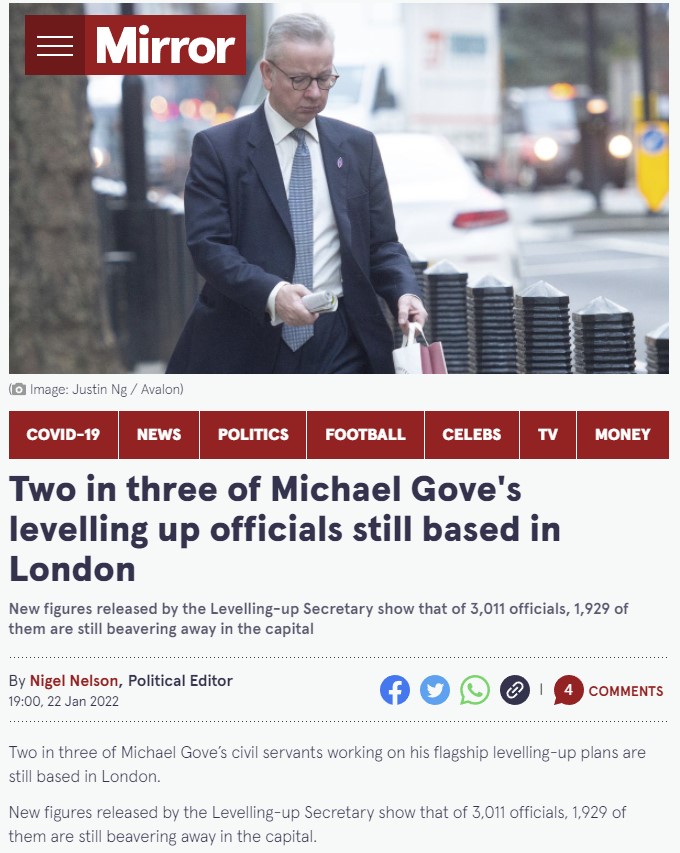Share article via WhatsApp

coord(475,690)
